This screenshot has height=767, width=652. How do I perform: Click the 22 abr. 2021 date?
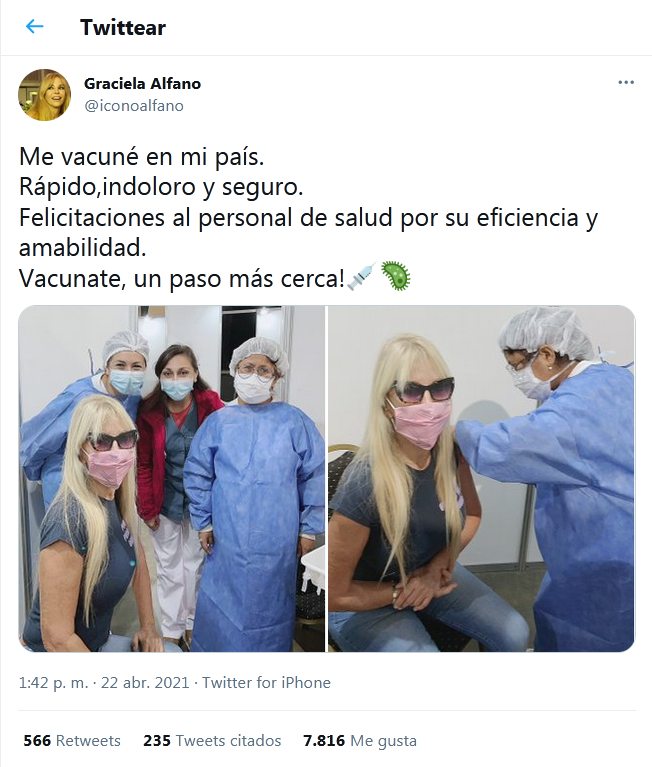click(145, 682)
